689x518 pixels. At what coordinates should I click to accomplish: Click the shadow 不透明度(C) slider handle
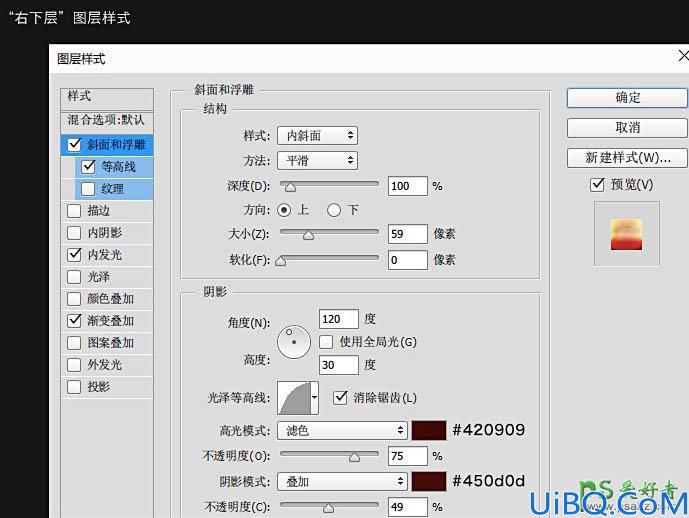pos(328,508)
